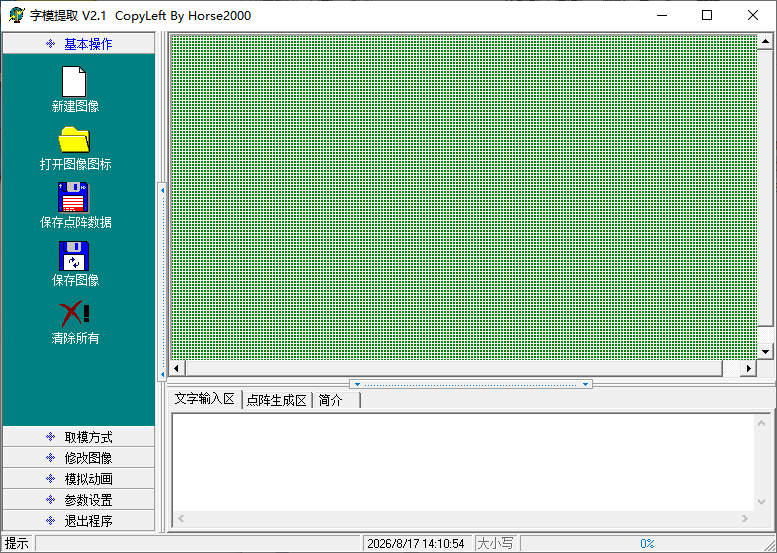Click the 清除所有 red X icon
The width and height of the screenshot is (777, 553).
[x=74, y=314]
